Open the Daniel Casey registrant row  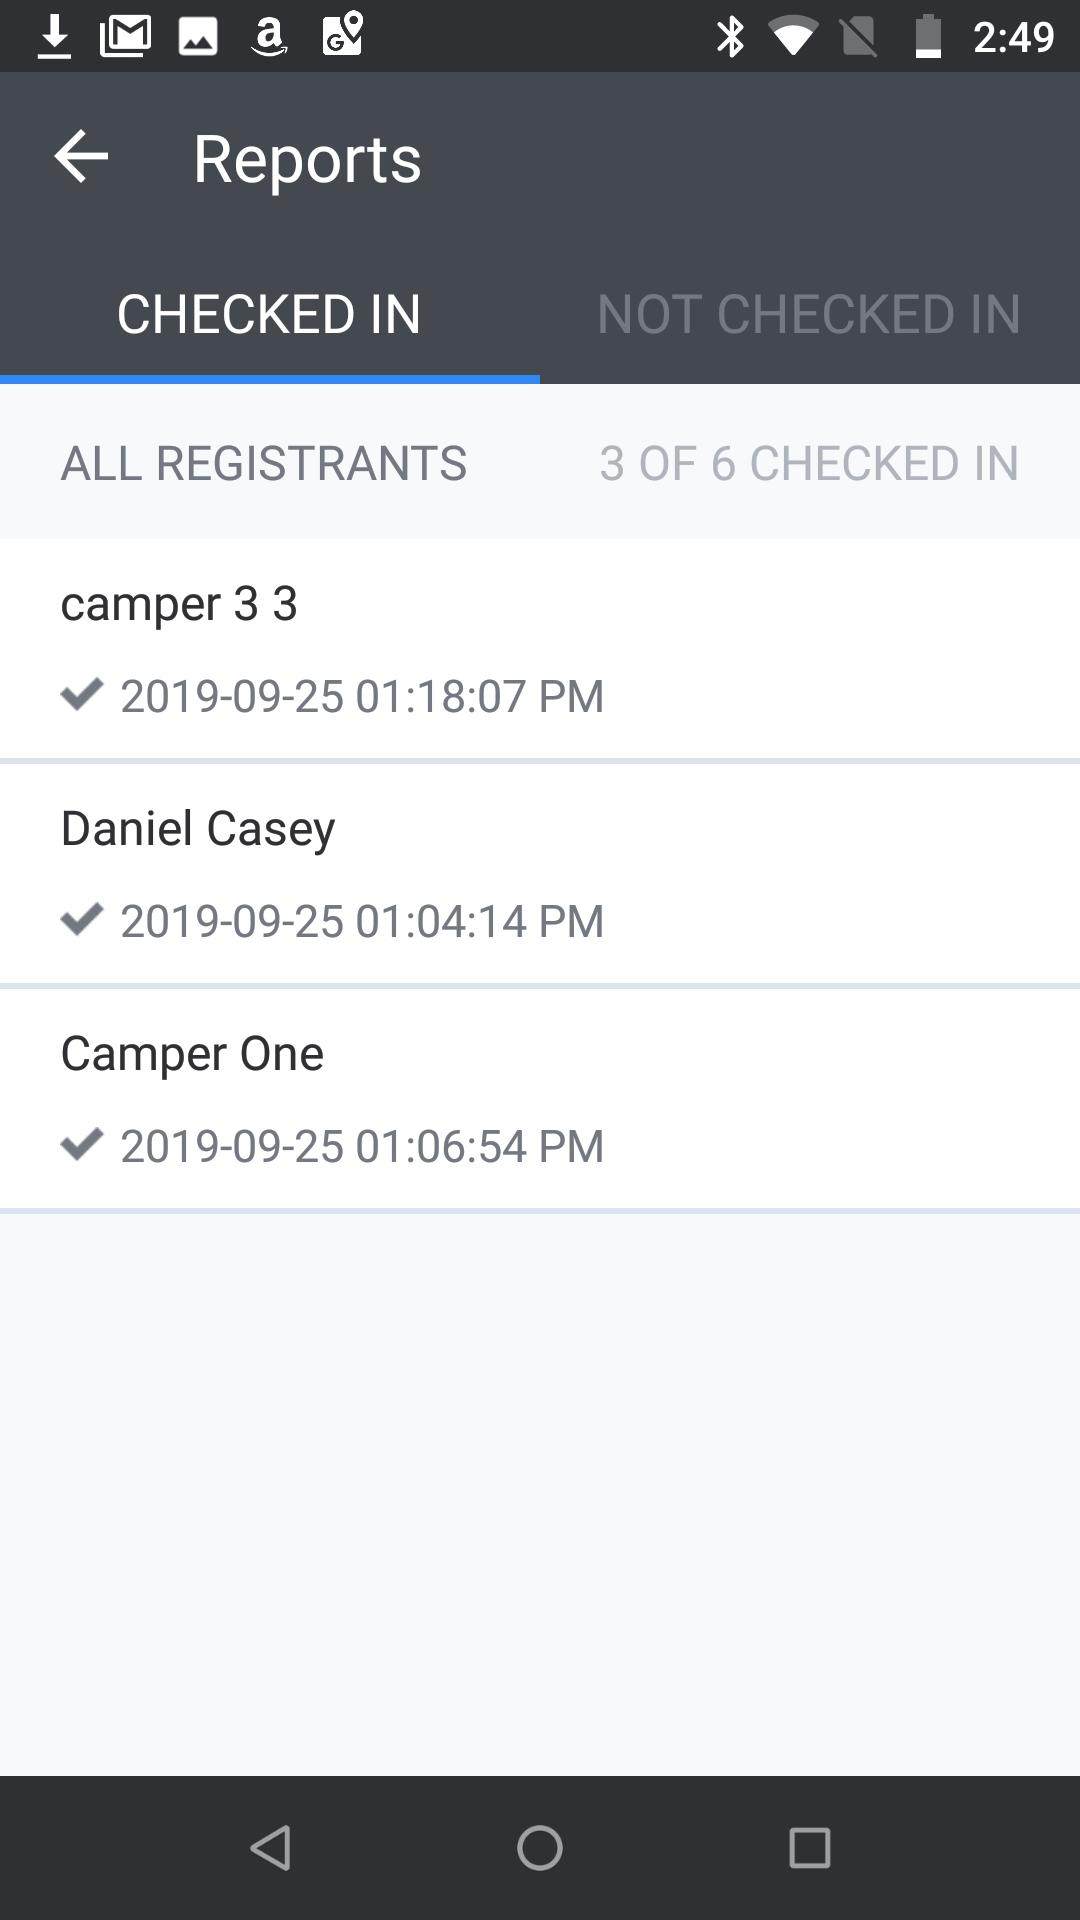540,874
